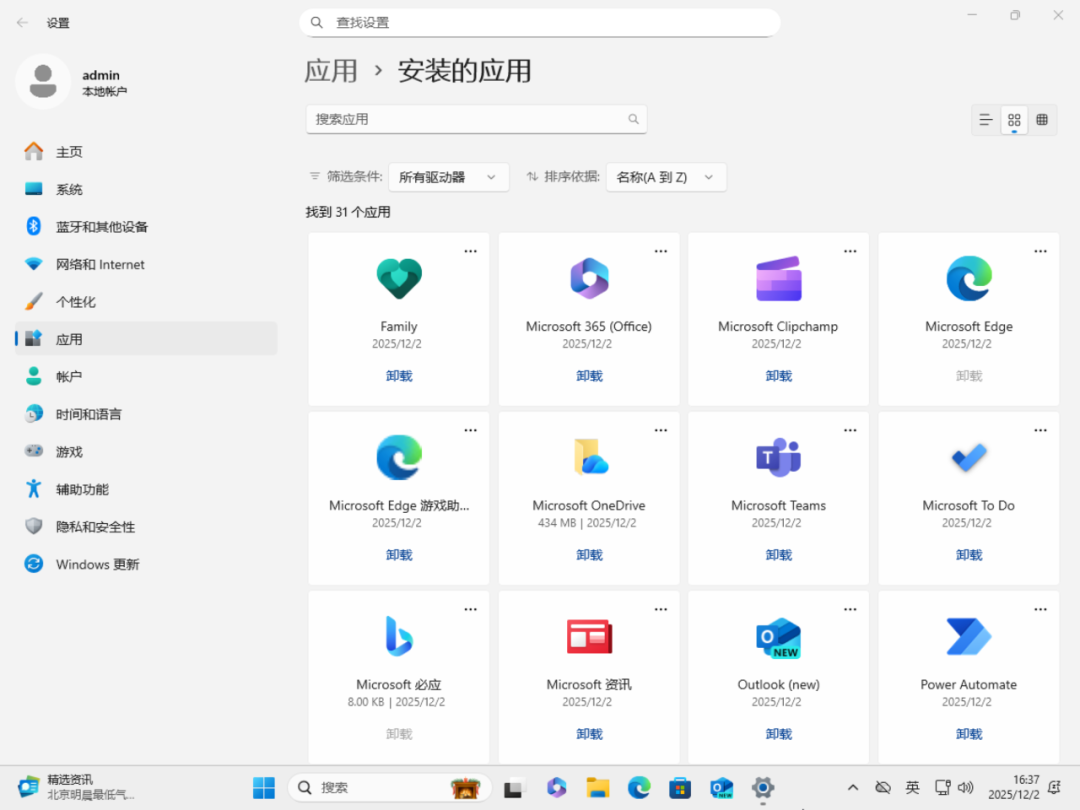Image resolution: width=1080 pixels, height=810 pixels.
Task: Open 帐户 settings section
Action: 146,377
